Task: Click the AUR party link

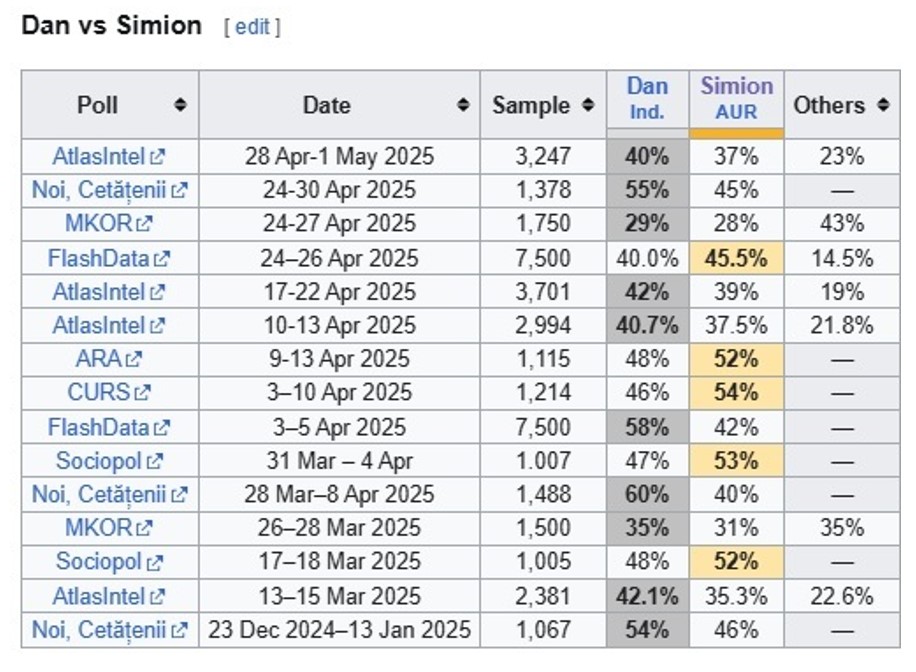Action: click(736, 112)
